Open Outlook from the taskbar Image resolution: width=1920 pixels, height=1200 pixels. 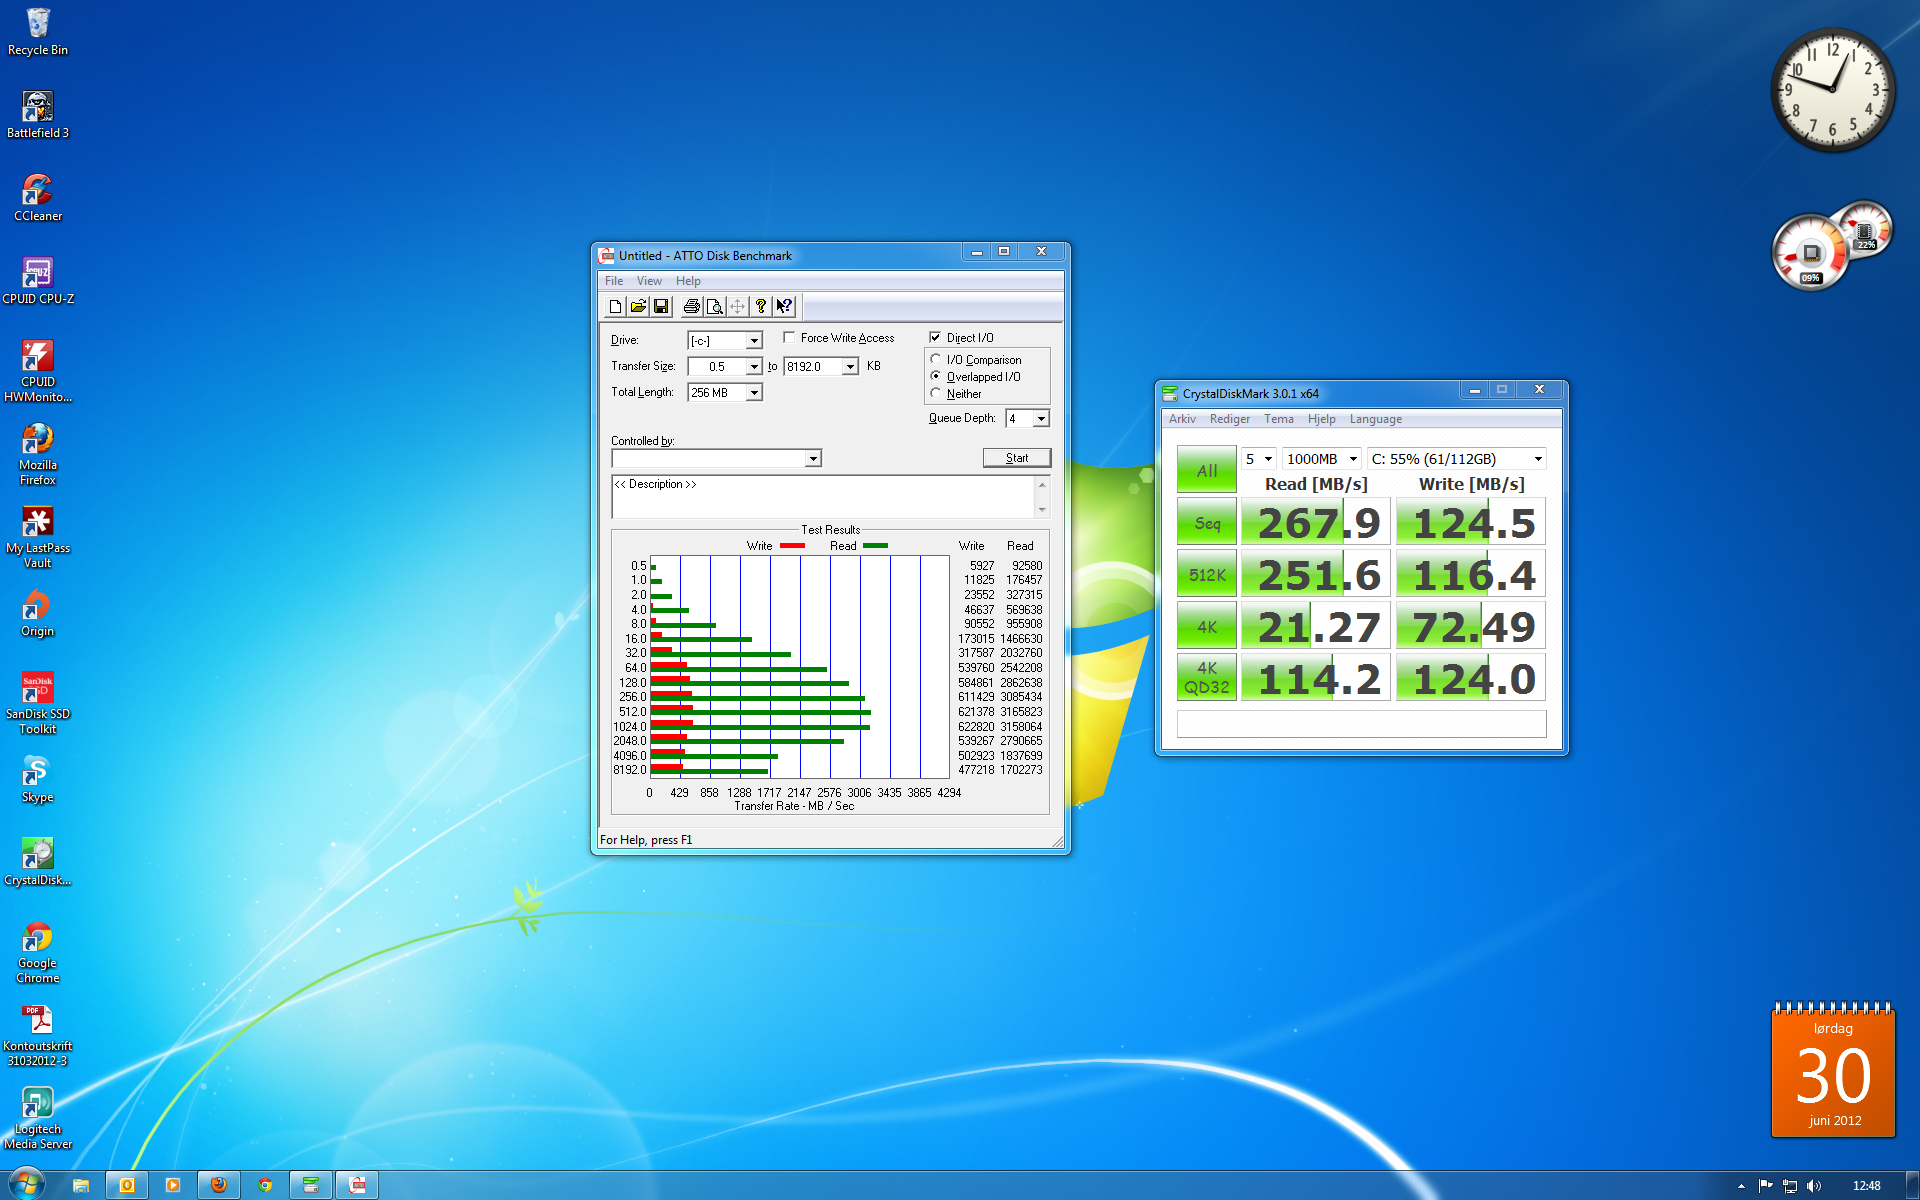click(127, 1185)
